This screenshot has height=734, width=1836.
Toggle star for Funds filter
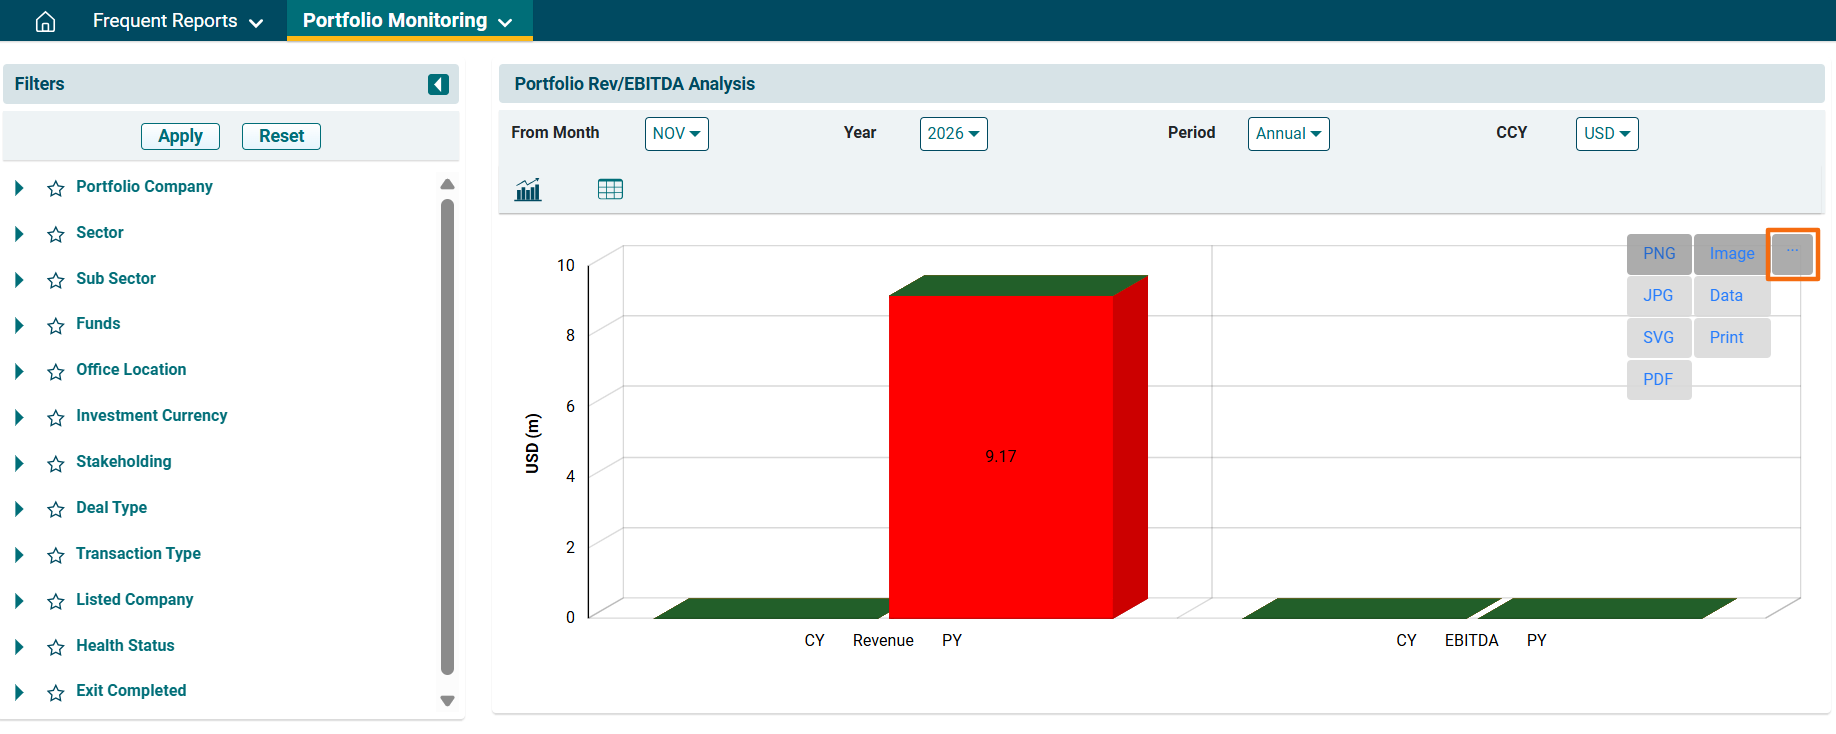point(56,325)
